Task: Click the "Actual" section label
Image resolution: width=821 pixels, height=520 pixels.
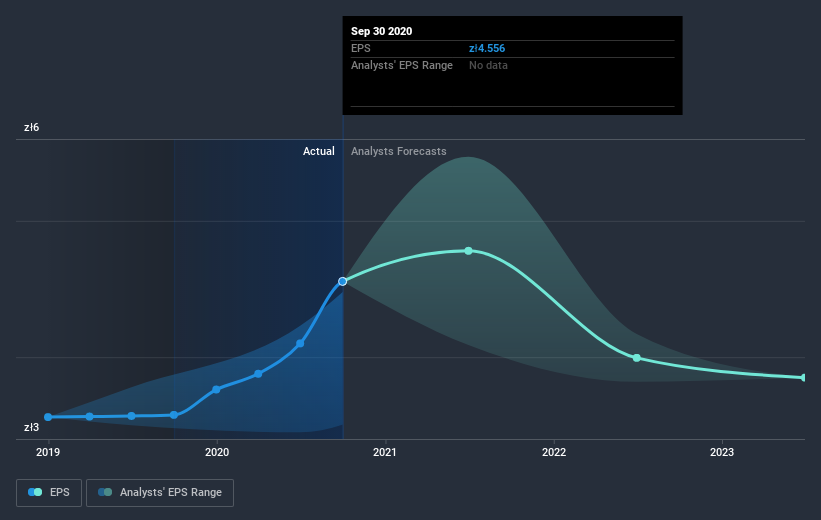Action: tap(319, 151)
